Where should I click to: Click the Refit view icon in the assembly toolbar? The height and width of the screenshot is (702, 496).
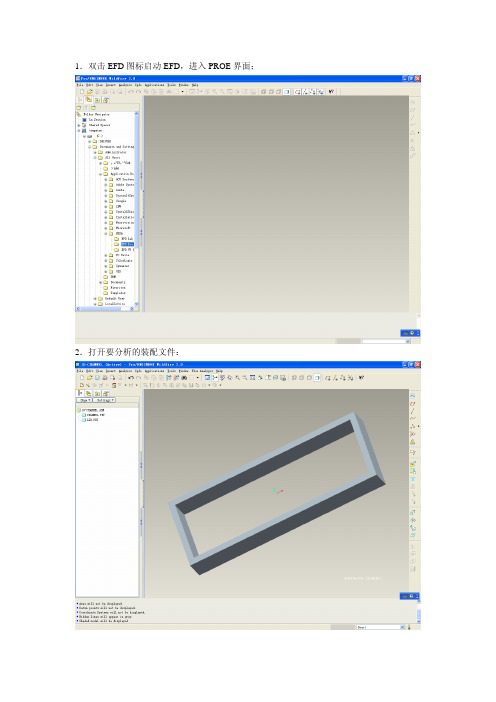pos(252,378)
